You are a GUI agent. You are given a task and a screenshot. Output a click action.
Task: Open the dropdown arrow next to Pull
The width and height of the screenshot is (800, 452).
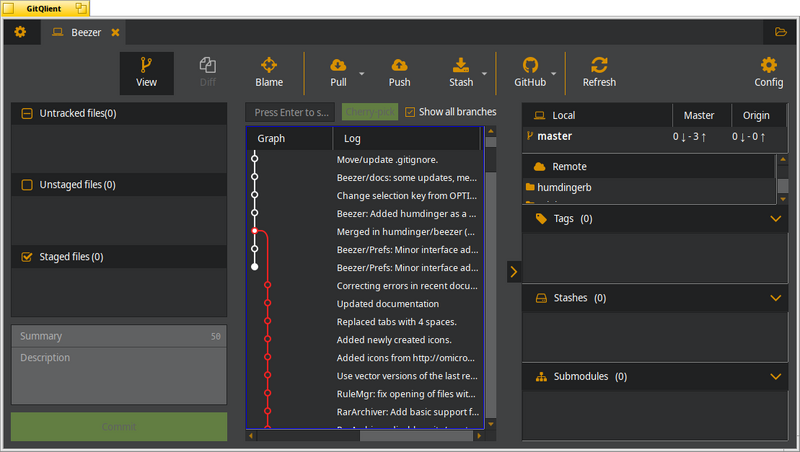362,73
